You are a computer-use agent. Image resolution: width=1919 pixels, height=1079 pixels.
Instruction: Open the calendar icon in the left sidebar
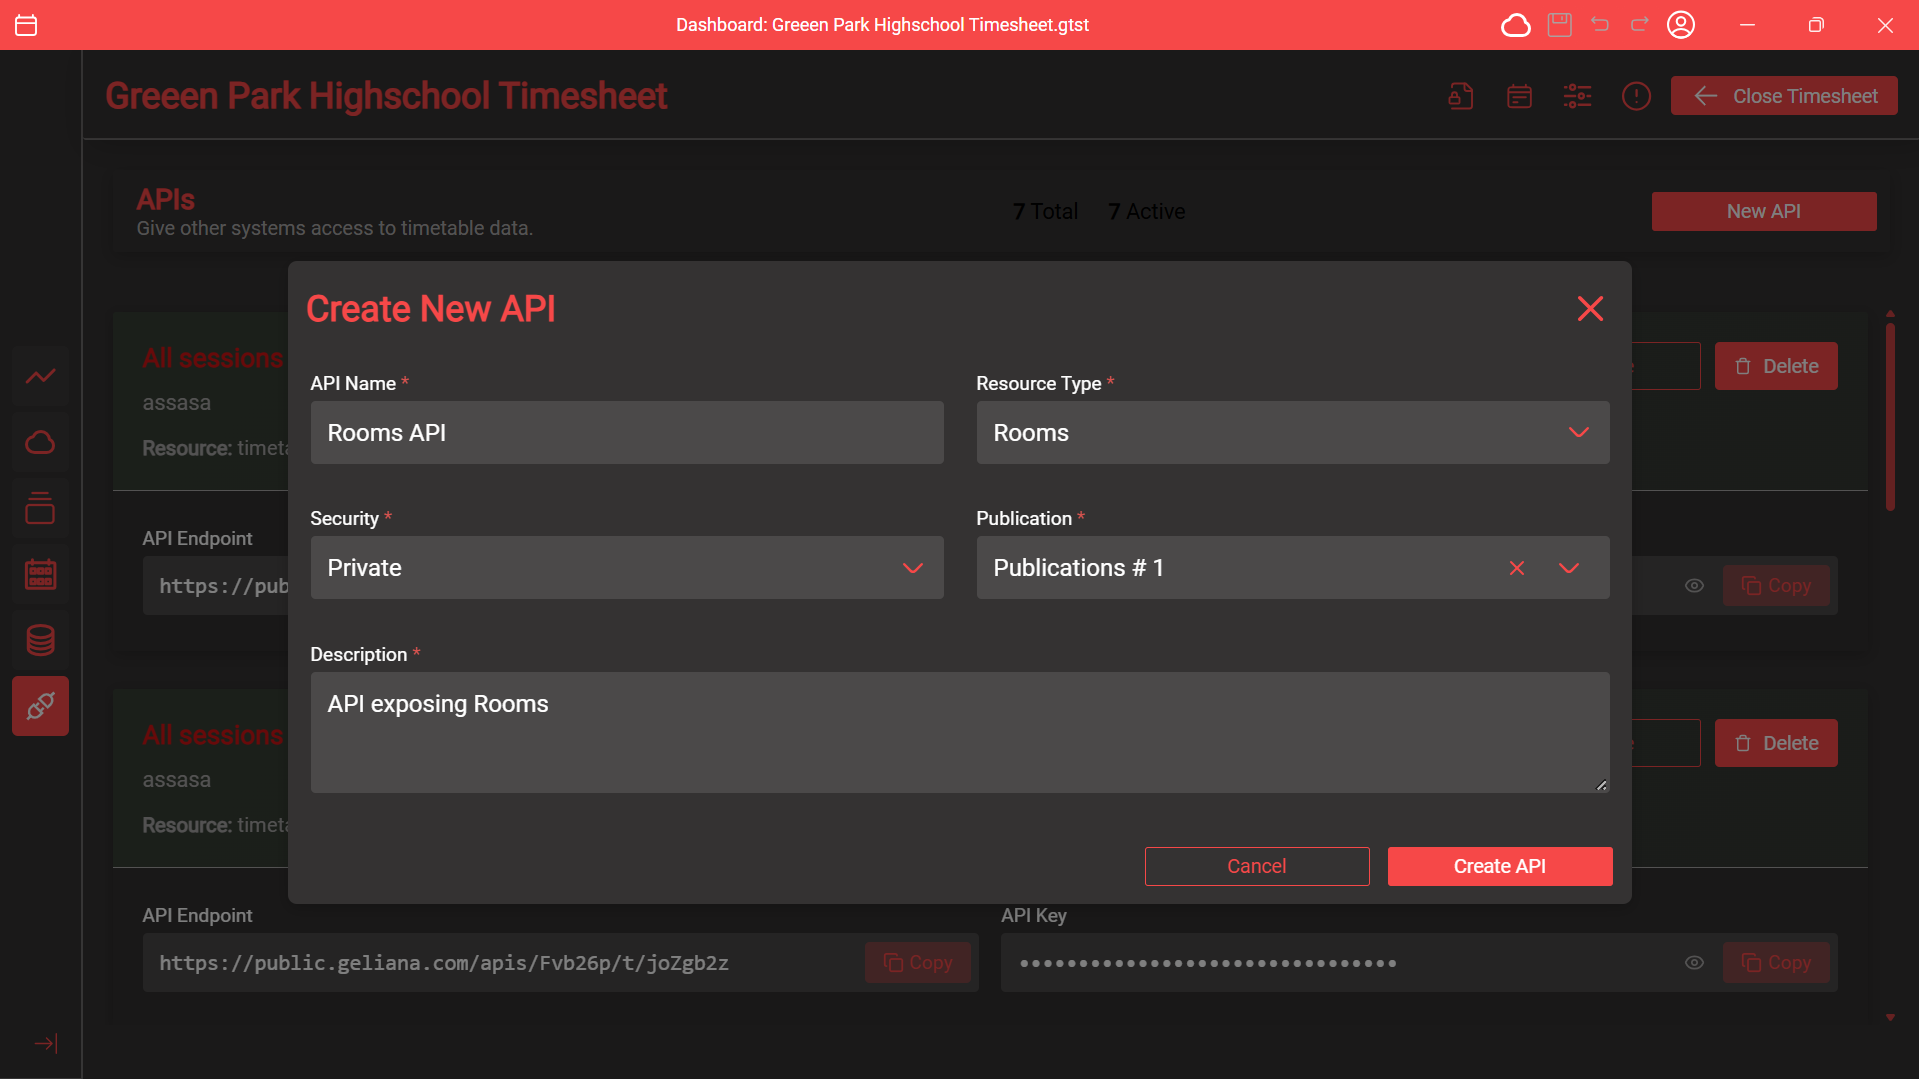tap(40, 573)
